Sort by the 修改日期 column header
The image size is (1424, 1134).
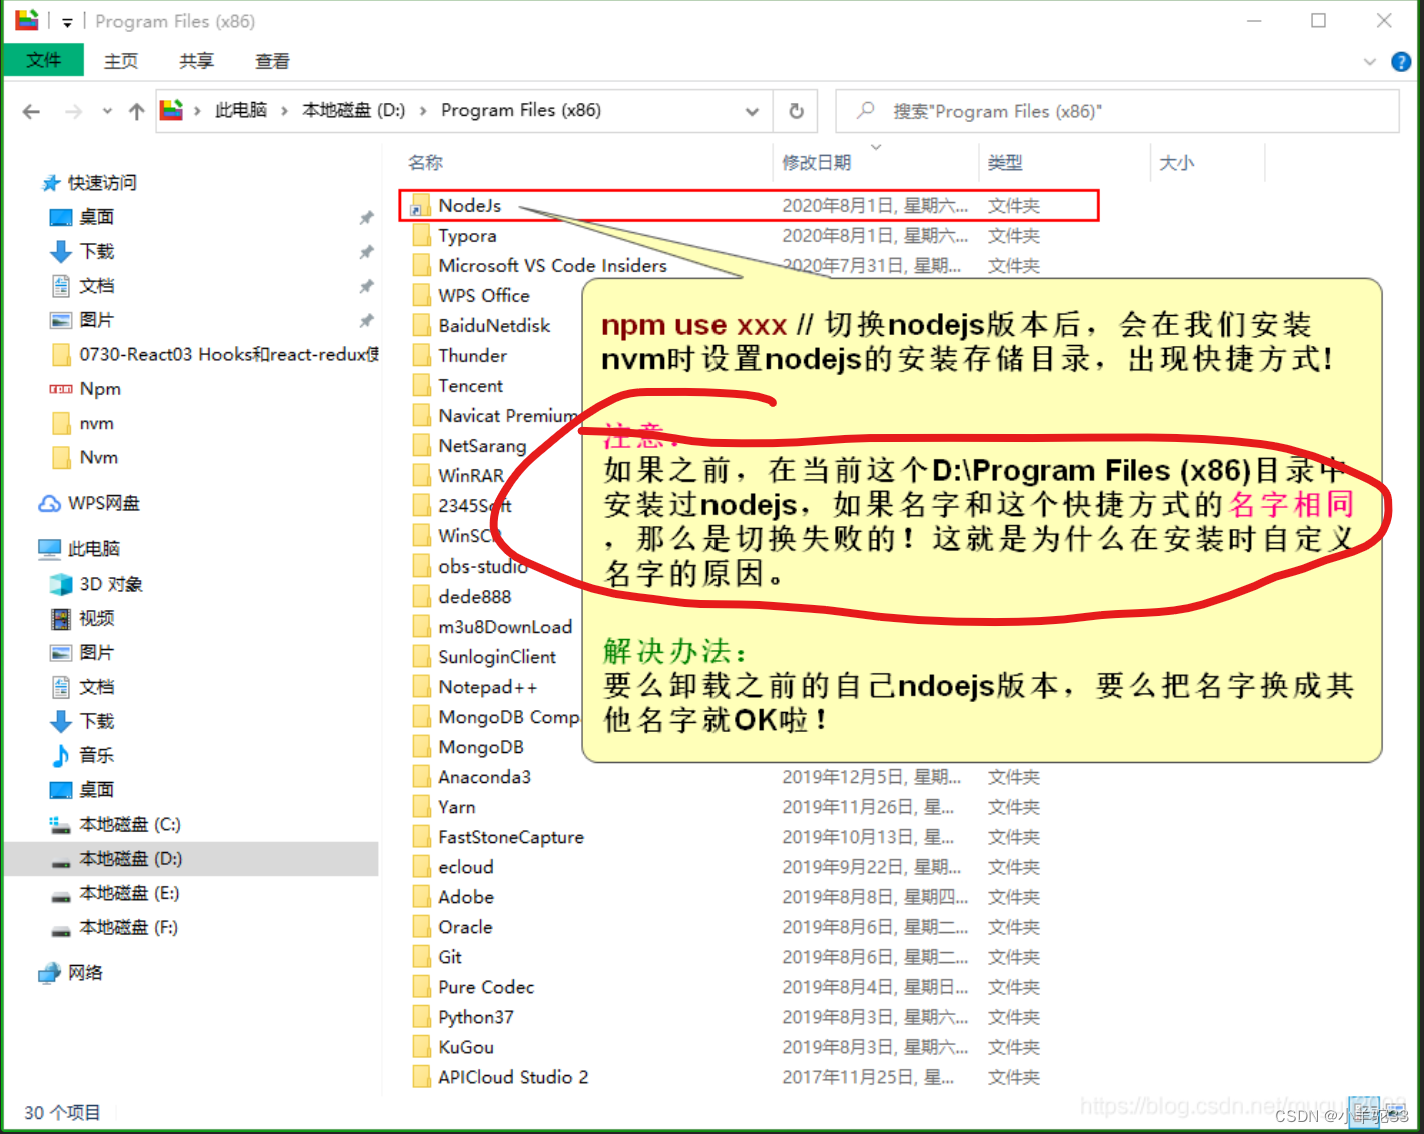817,162
